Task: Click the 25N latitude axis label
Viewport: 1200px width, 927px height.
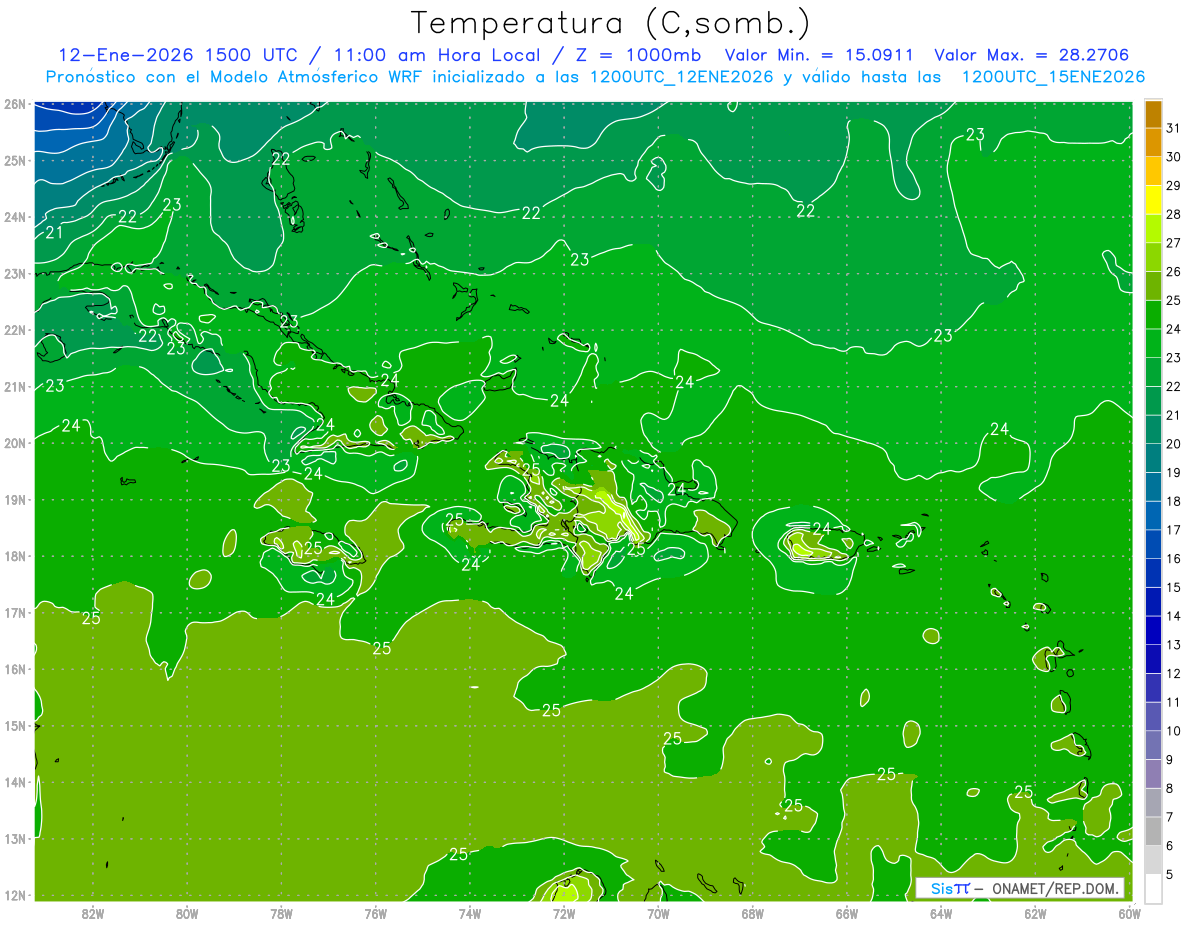Action: [14, 160]
